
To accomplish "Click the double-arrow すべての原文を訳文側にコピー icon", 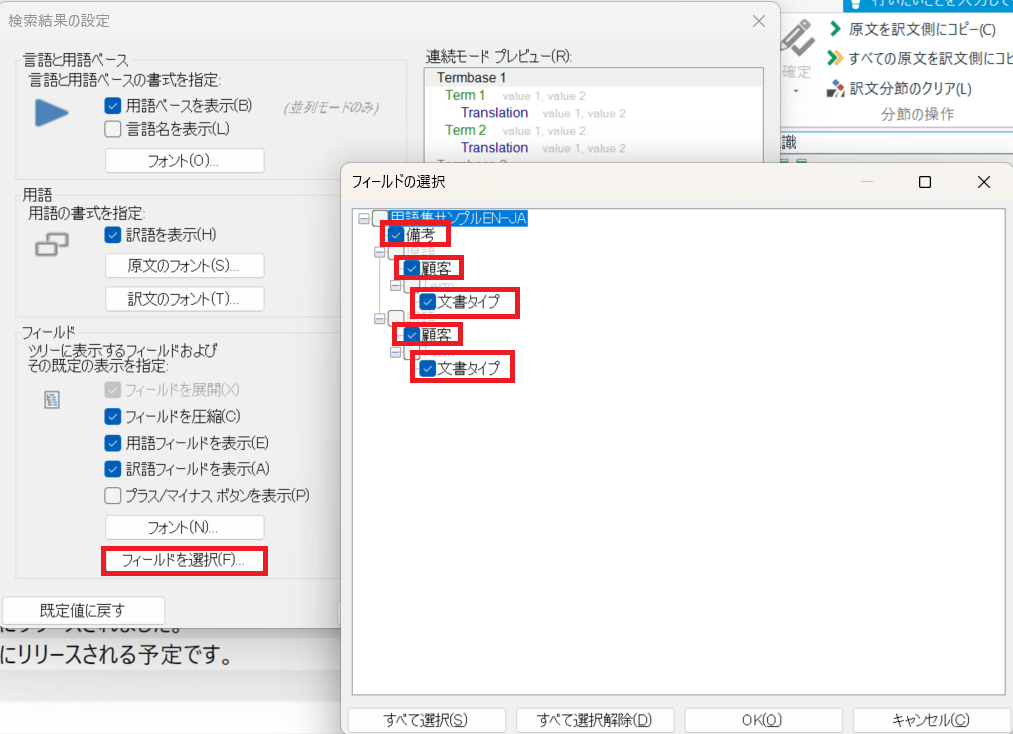I will pos(834,58).
